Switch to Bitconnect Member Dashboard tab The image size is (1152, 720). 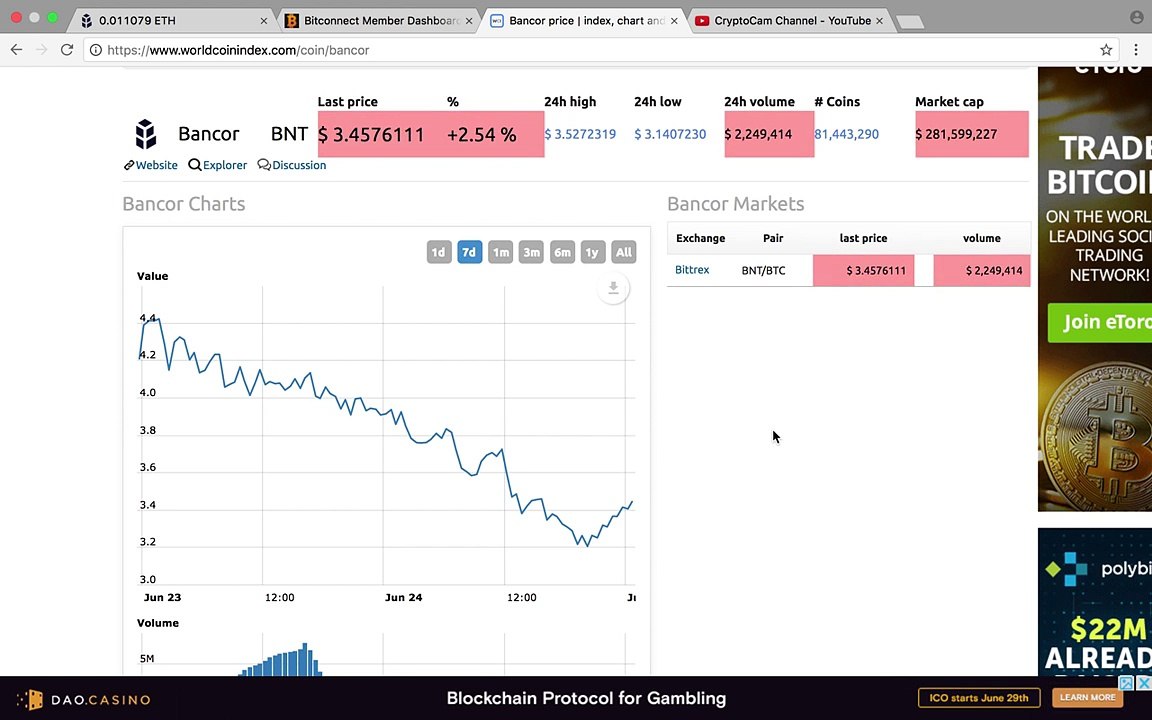click(x=378, y=21)
